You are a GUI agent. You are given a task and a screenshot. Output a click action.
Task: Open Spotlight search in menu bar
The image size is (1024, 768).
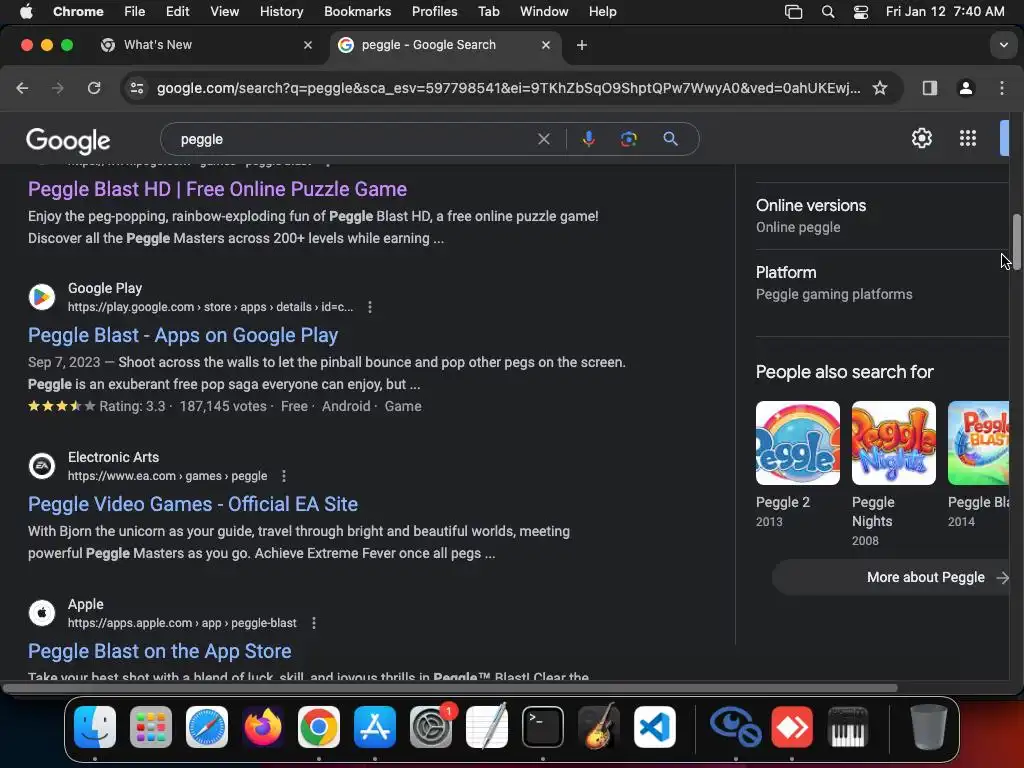827,12
